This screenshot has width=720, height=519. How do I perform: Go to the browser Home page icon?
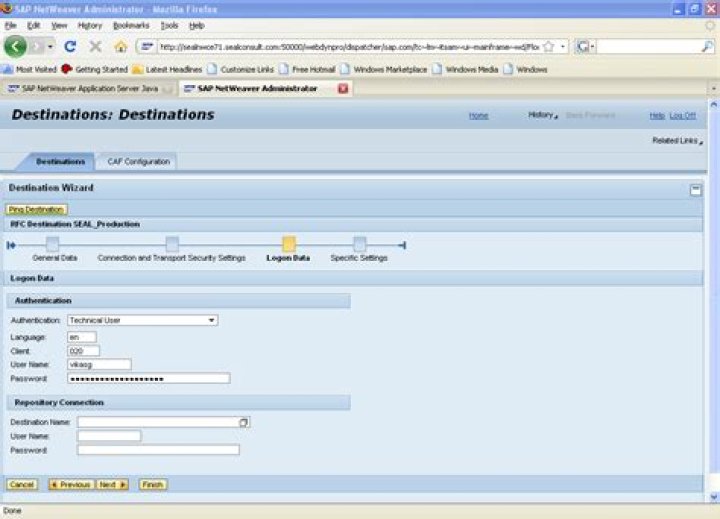coord(121,46)
